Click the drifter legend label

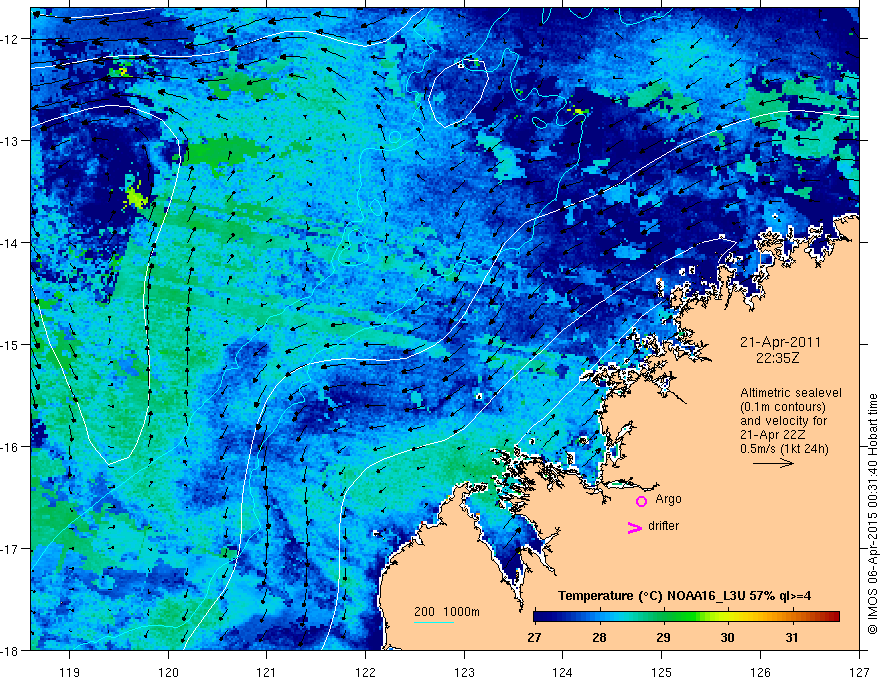click(x=663, y=526)
